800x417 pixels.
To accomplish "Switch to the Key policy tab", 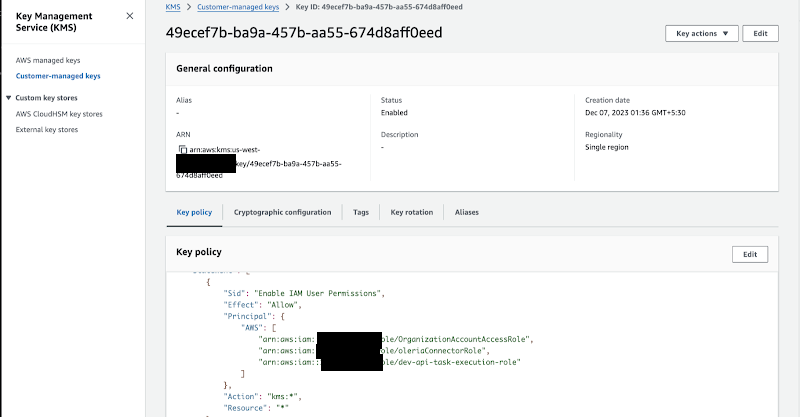I will click(194, 212).
